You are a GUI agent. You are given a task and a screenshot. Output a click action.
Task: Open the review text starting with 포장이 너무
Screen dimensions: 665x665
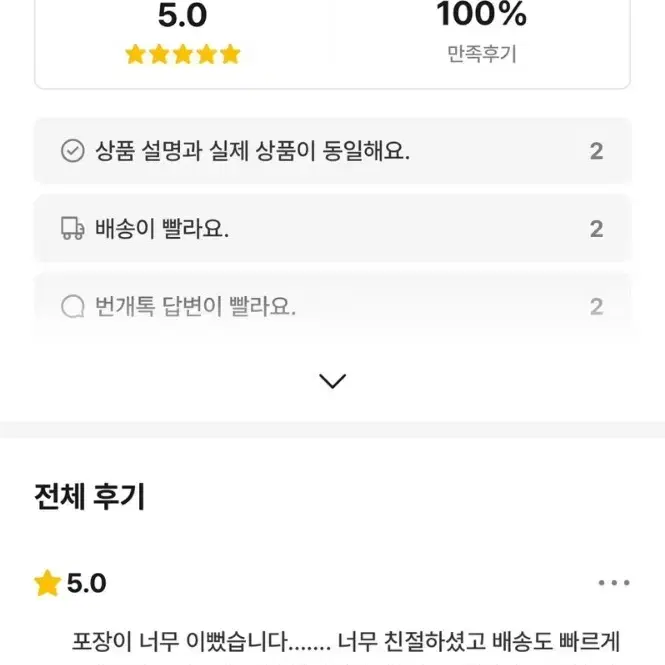(346, 642)
